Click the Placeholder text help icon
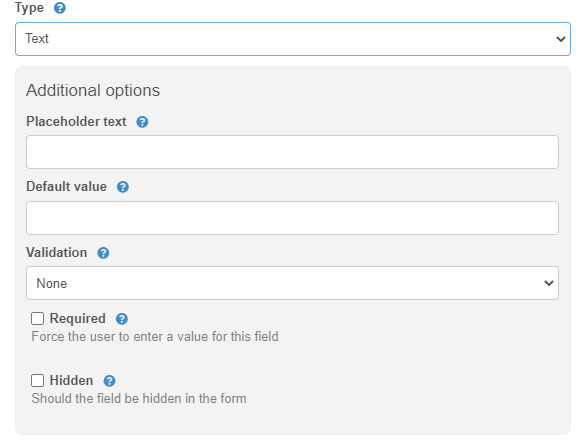Screen dimensions: 585x447 point(142,122)
